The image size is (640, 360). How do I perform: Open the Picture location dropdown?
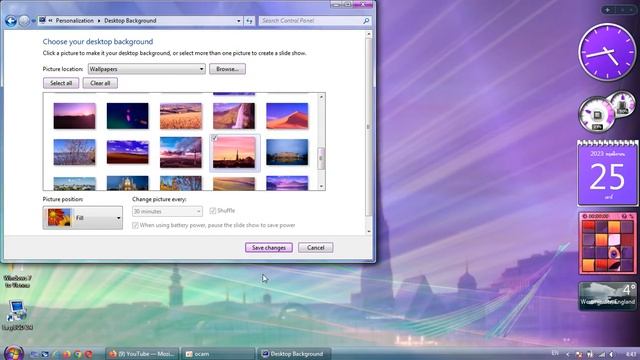pyautogui.click(x=147, y=69)
